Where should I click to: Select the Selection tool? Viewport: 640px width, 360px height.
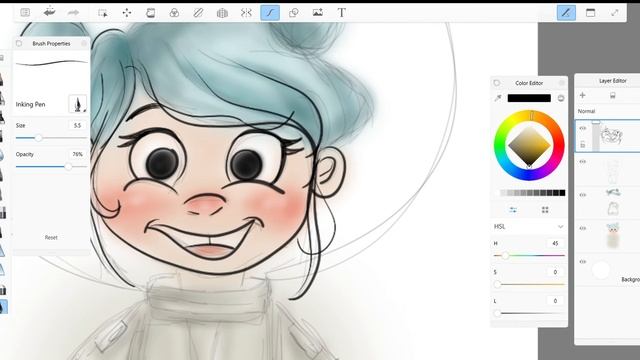click(102, 13)
